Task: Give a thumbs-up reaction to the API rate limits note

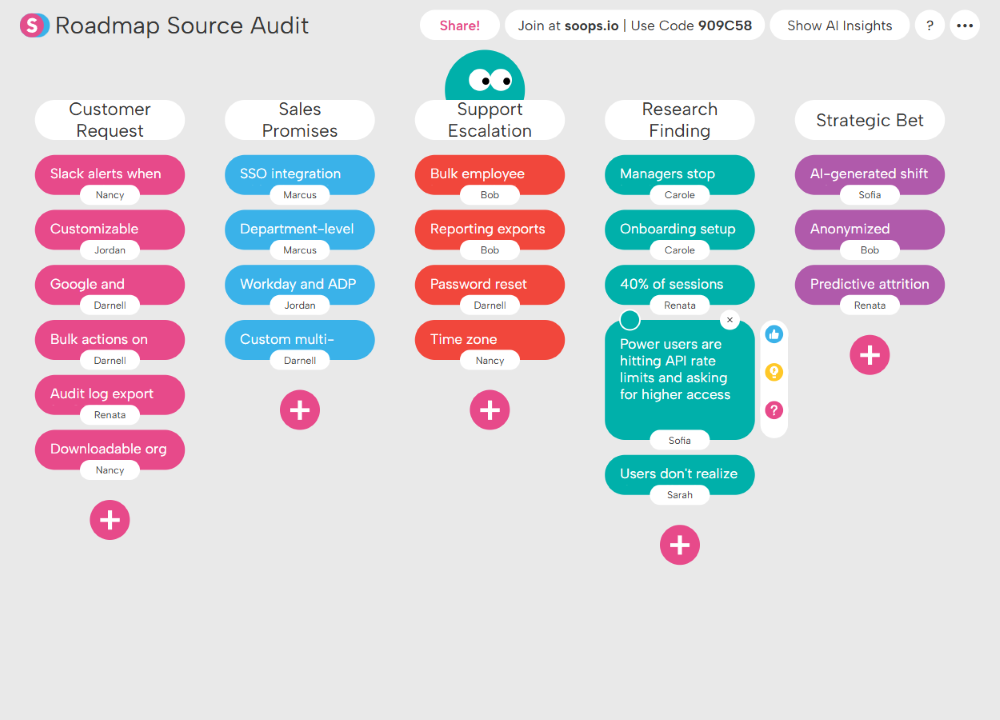Action: click(774, 334)
